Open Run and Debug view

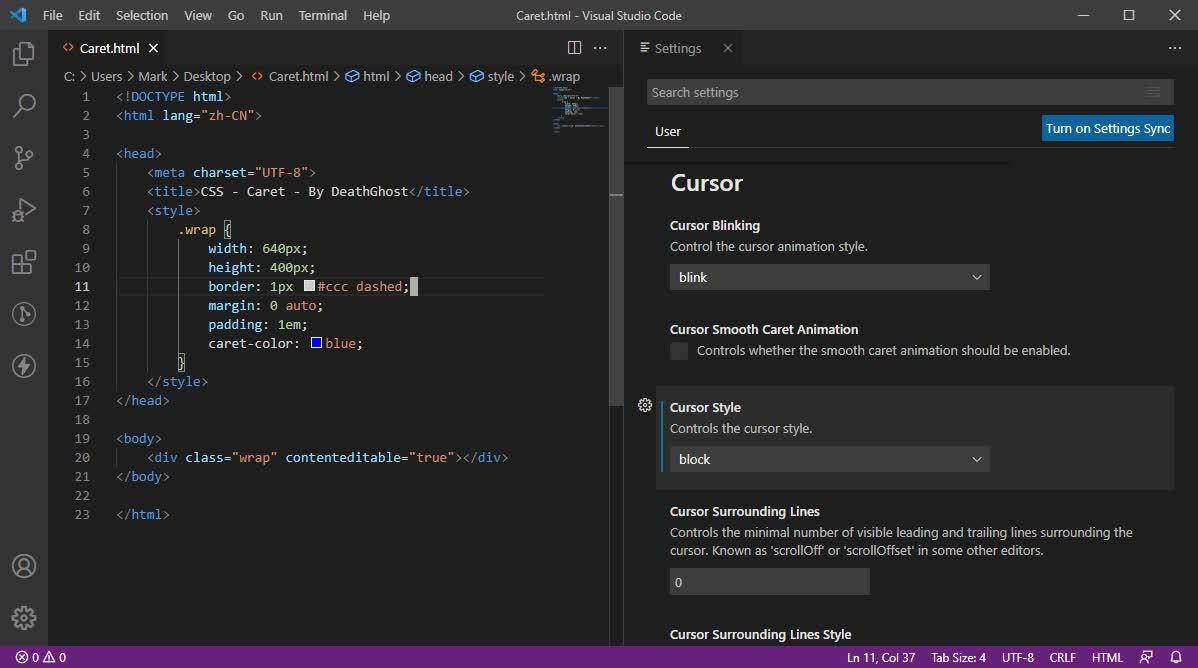24,210
